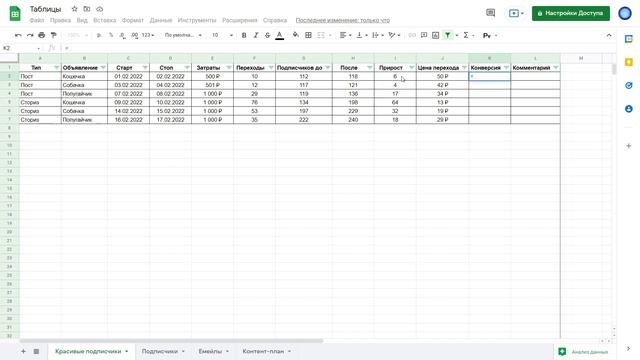Image resolution: width=640 pixels, height=360 pixels.
Task: Click the Insert link icon
Action: tap(412, 36)
